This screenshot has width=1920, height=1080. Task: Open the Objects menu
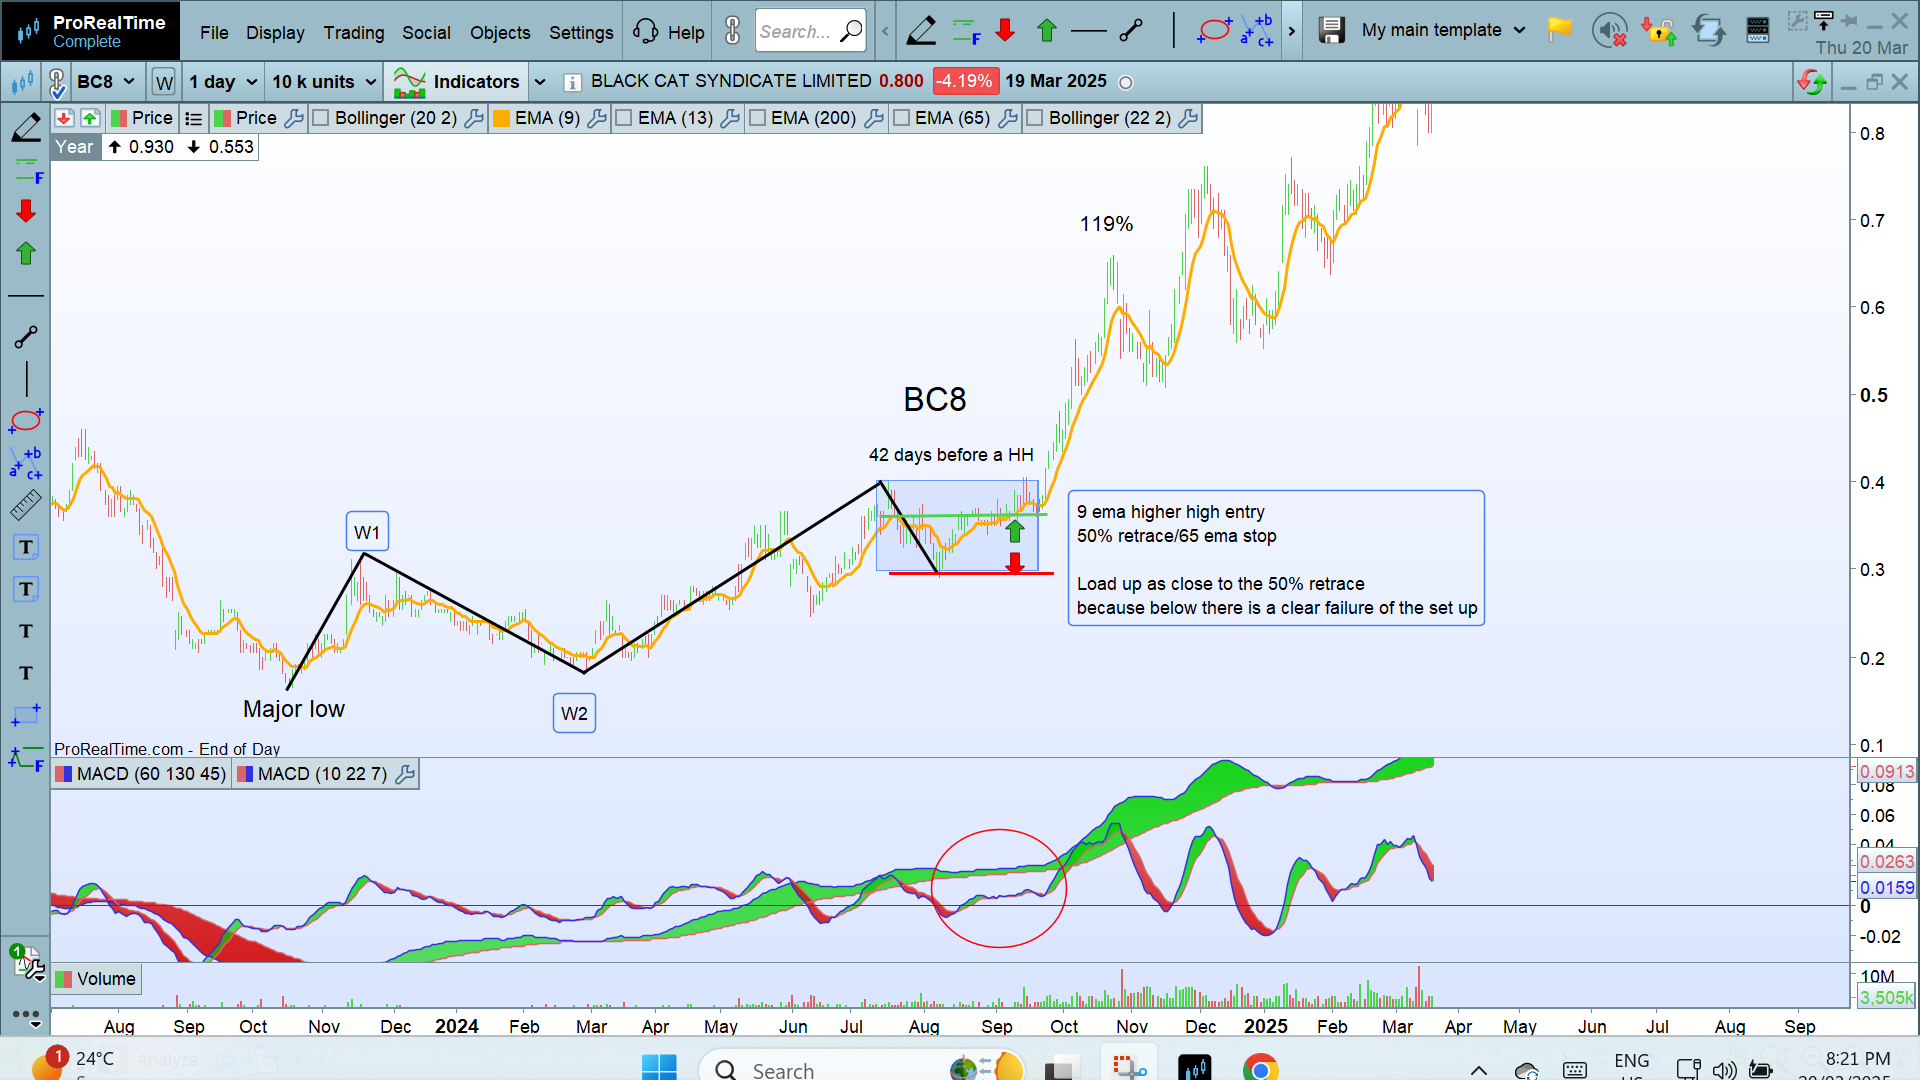tap(500, 32)
